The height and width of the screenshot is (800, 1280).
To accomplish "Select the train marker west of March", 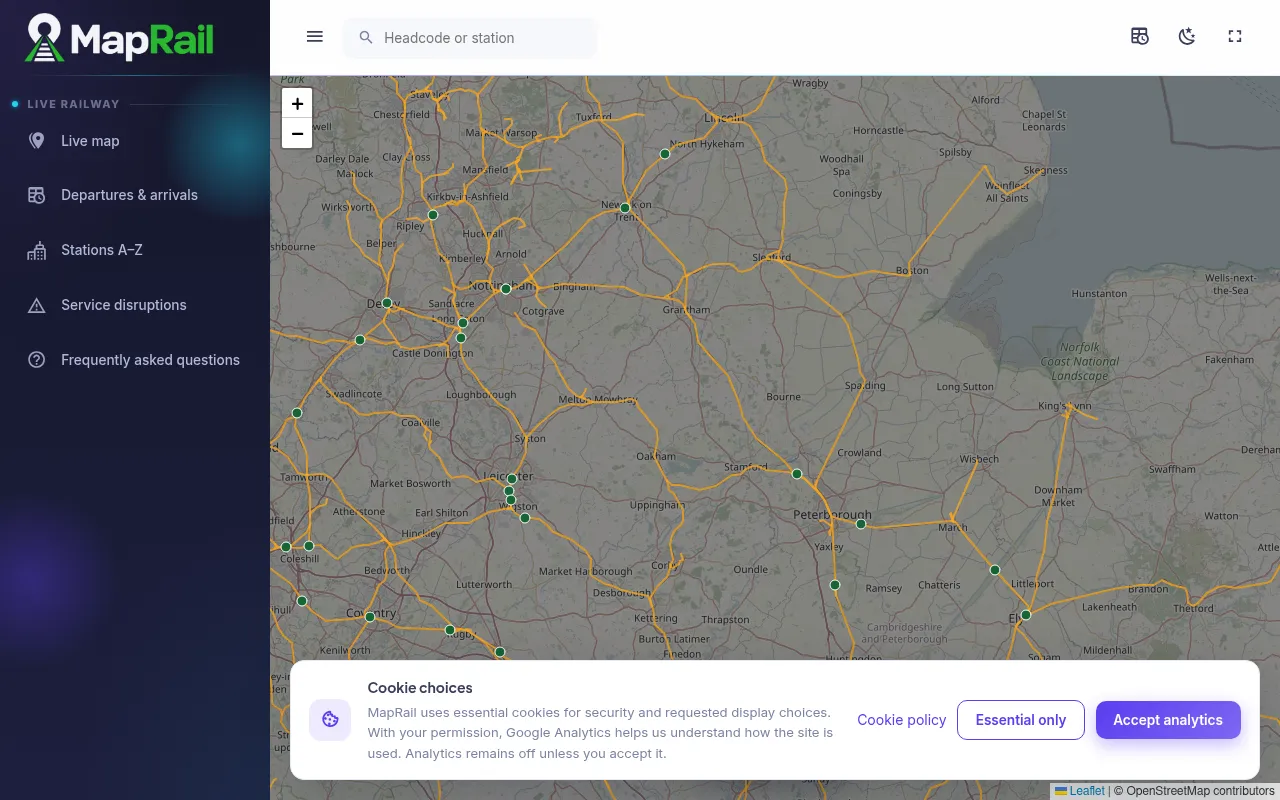I will [861, 524].
